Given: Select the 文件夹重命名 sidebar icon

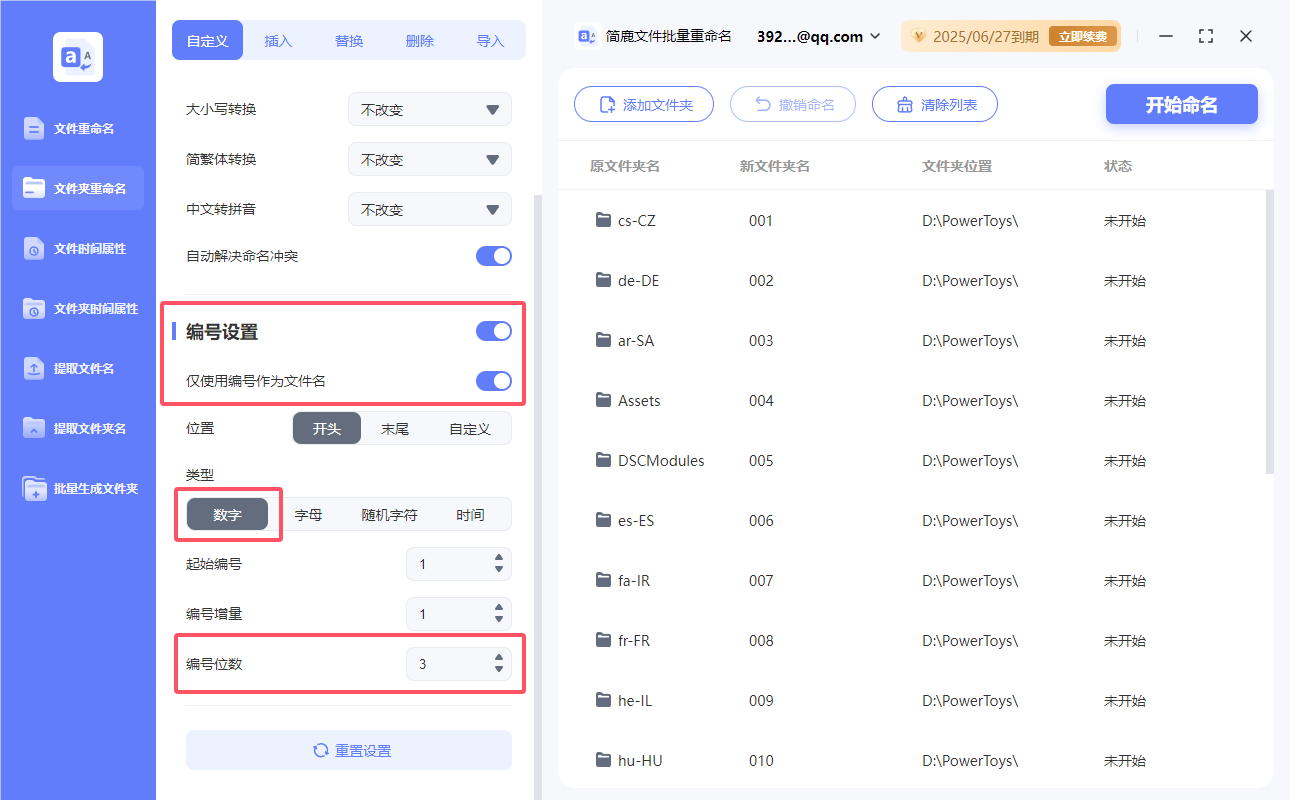Looking at the screenshot, I should pyautogui.click(x=77, y=188).
